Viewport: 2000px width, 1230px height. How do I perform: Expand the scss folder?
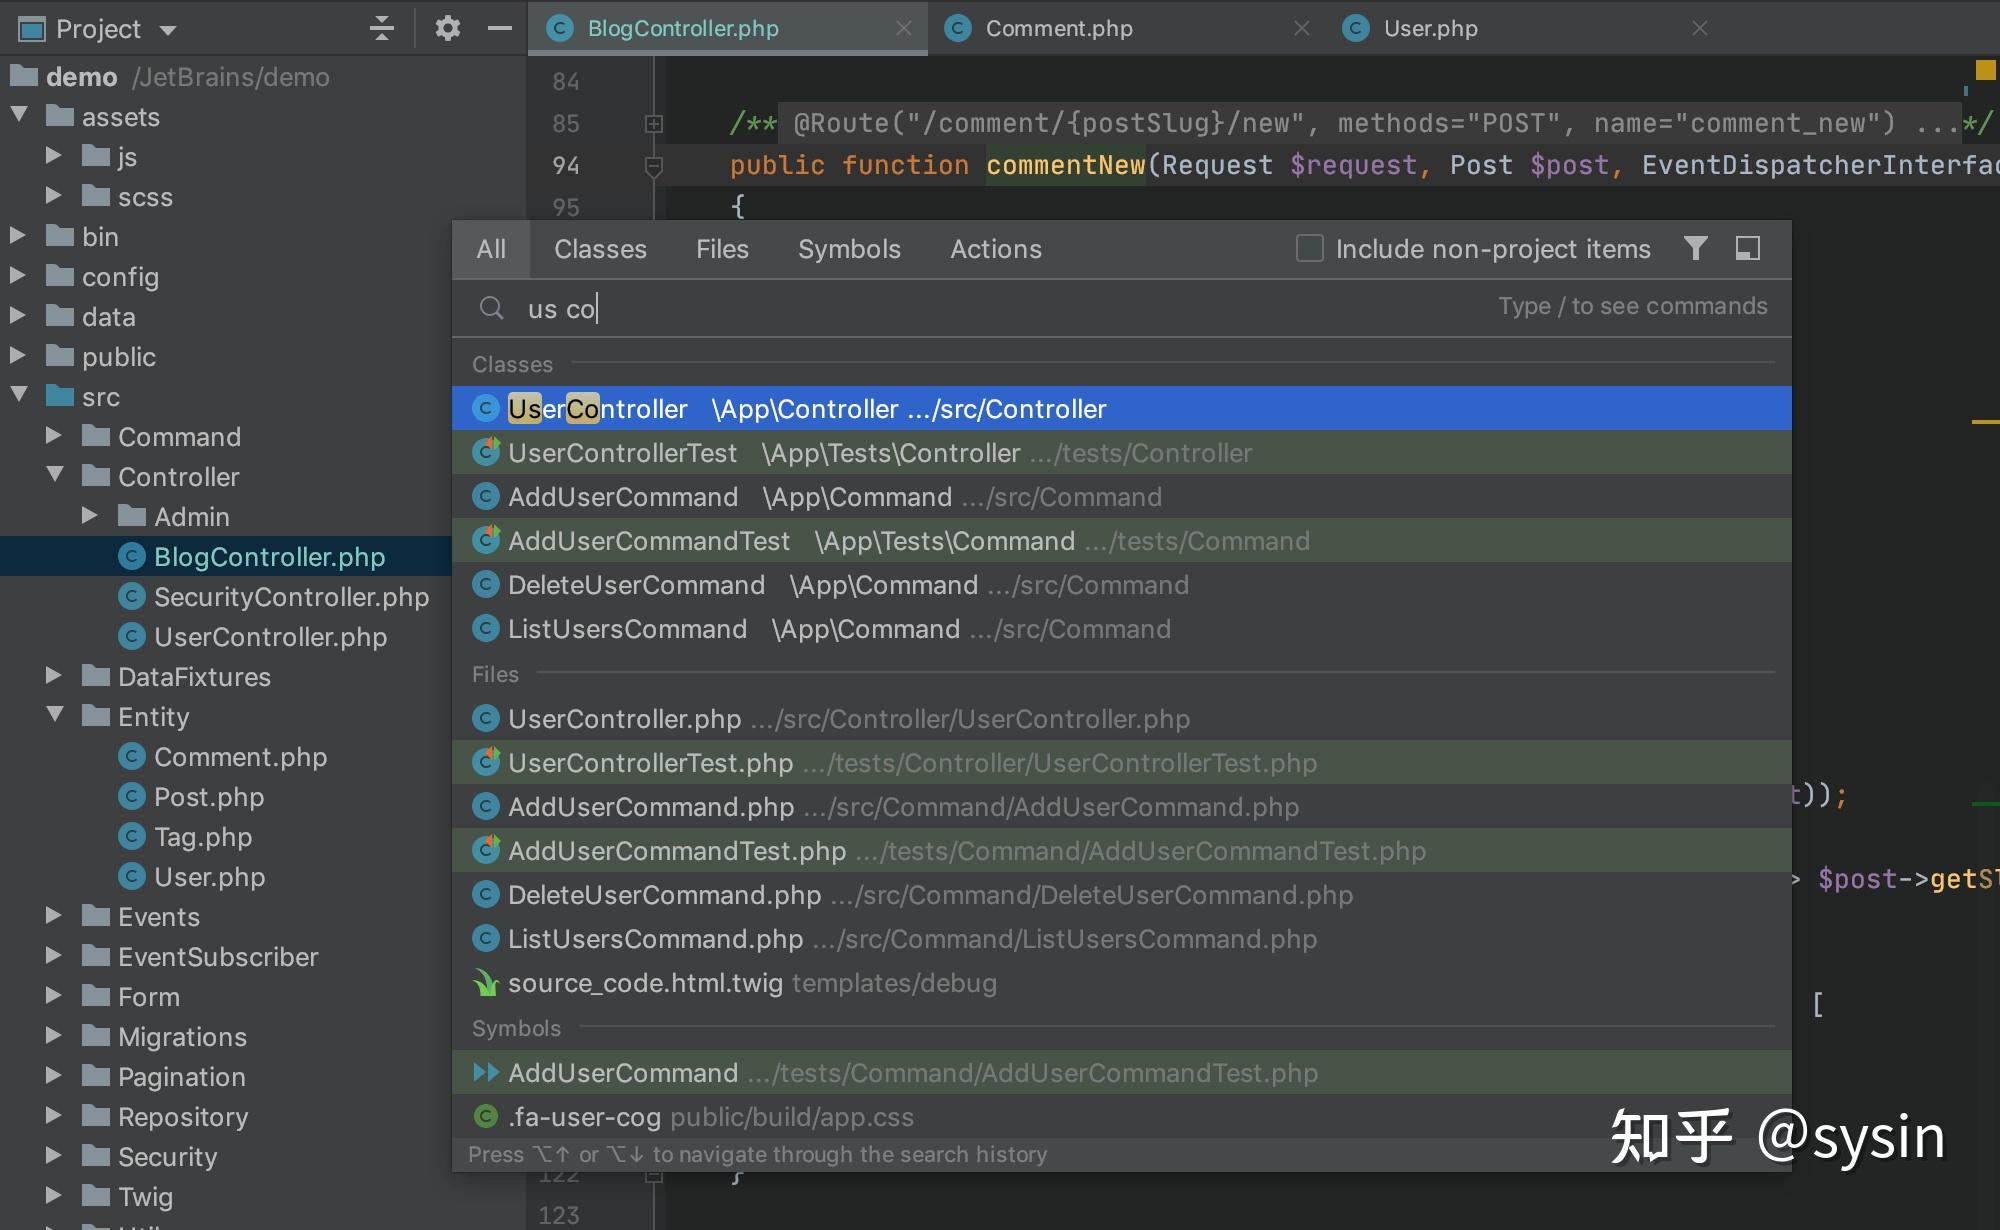point(54,196)
